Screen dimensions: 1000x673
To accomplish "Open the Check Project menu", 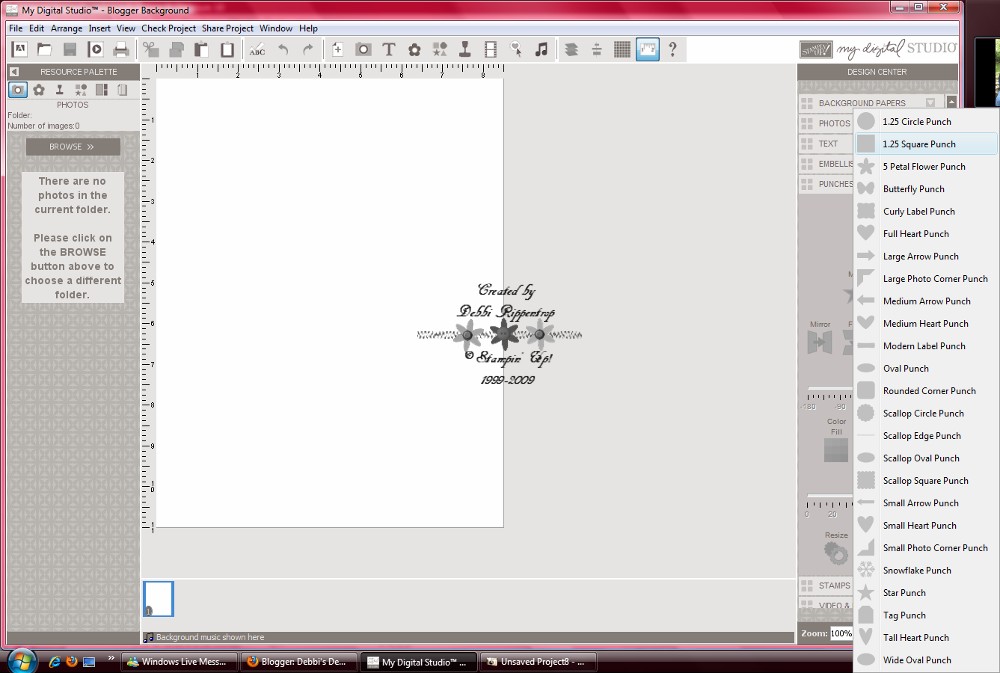I will pyautogui.click(x=168, y=28).
